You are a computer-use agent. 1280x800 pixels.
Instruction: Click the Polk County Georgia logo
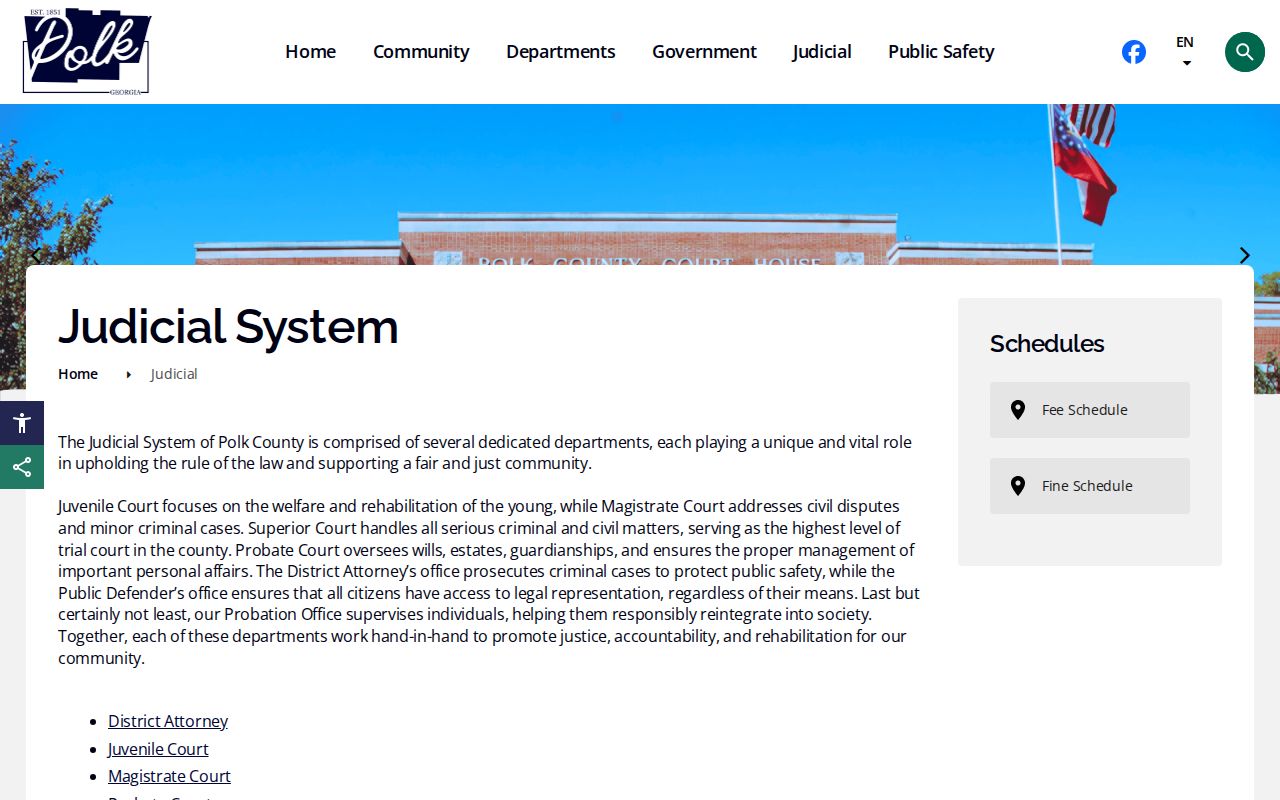(87, 51)
